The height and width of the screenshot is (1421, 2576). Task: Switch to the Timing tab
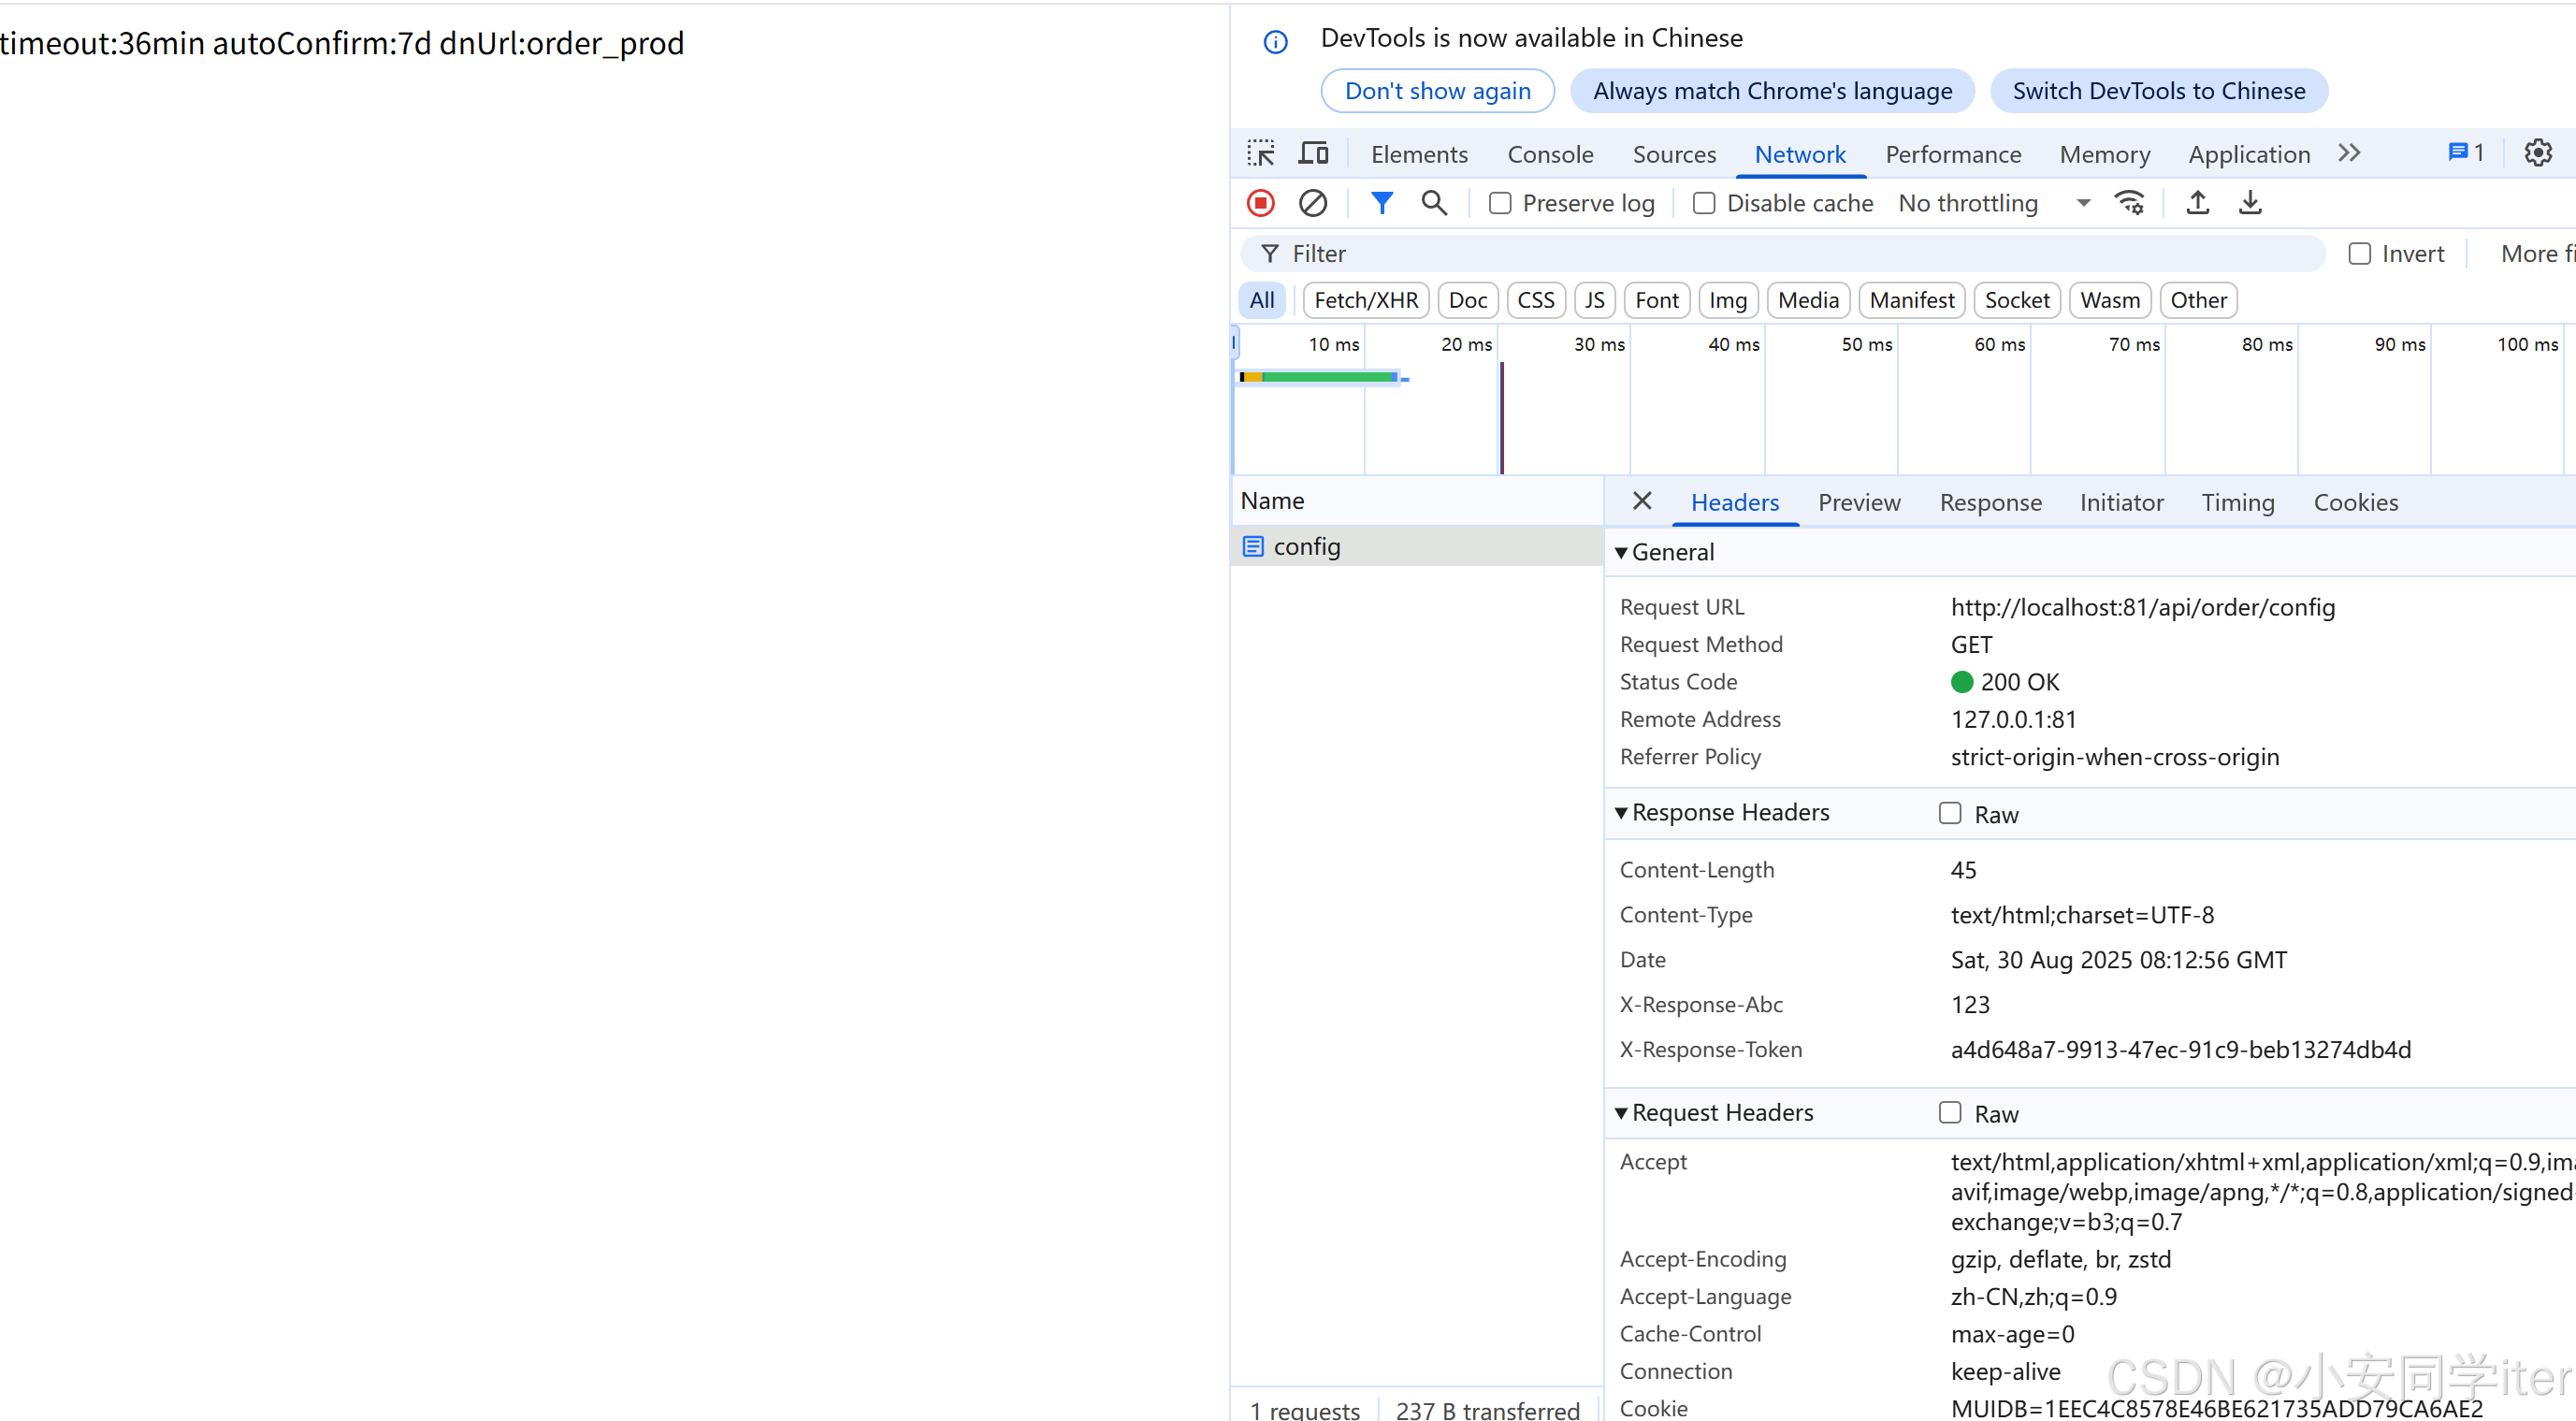point(2237,502)
